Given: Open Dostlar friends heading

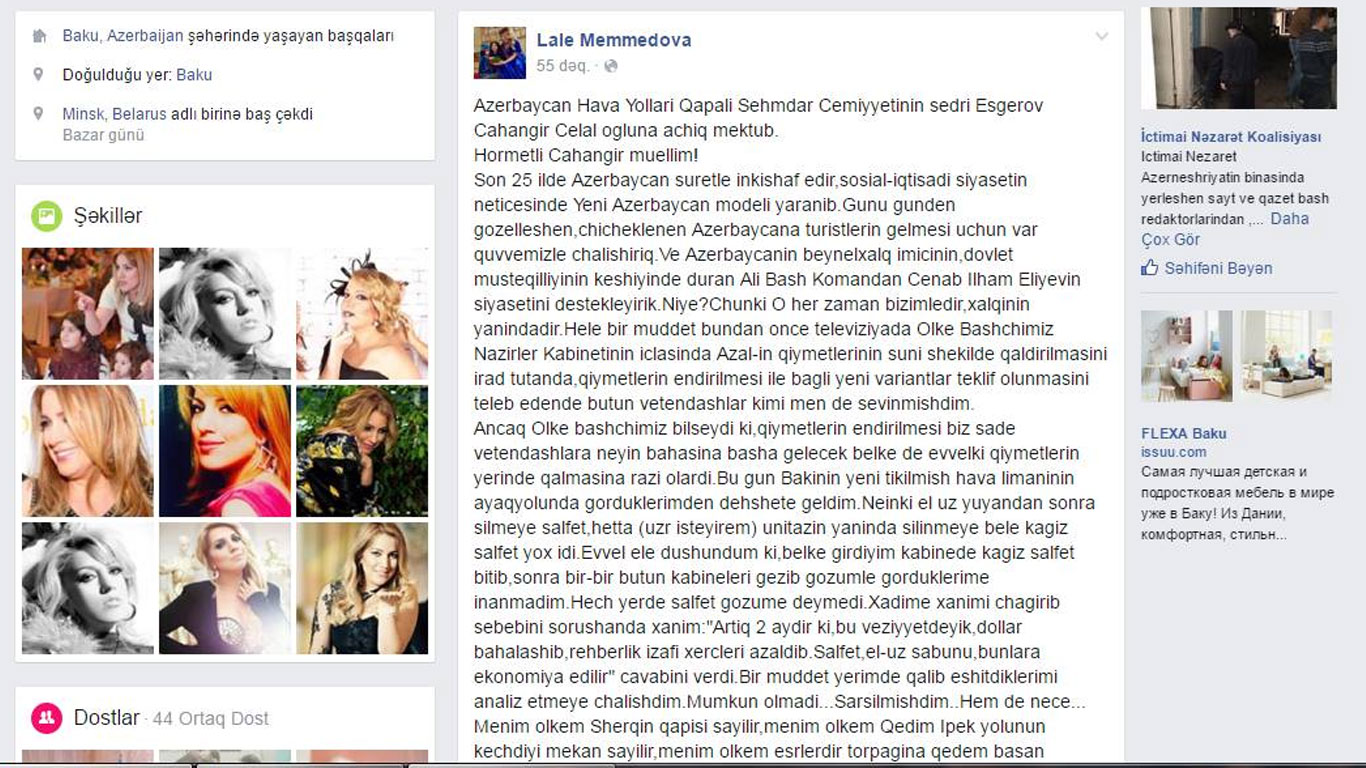Looking at the screenshot, I should (107, 718).
